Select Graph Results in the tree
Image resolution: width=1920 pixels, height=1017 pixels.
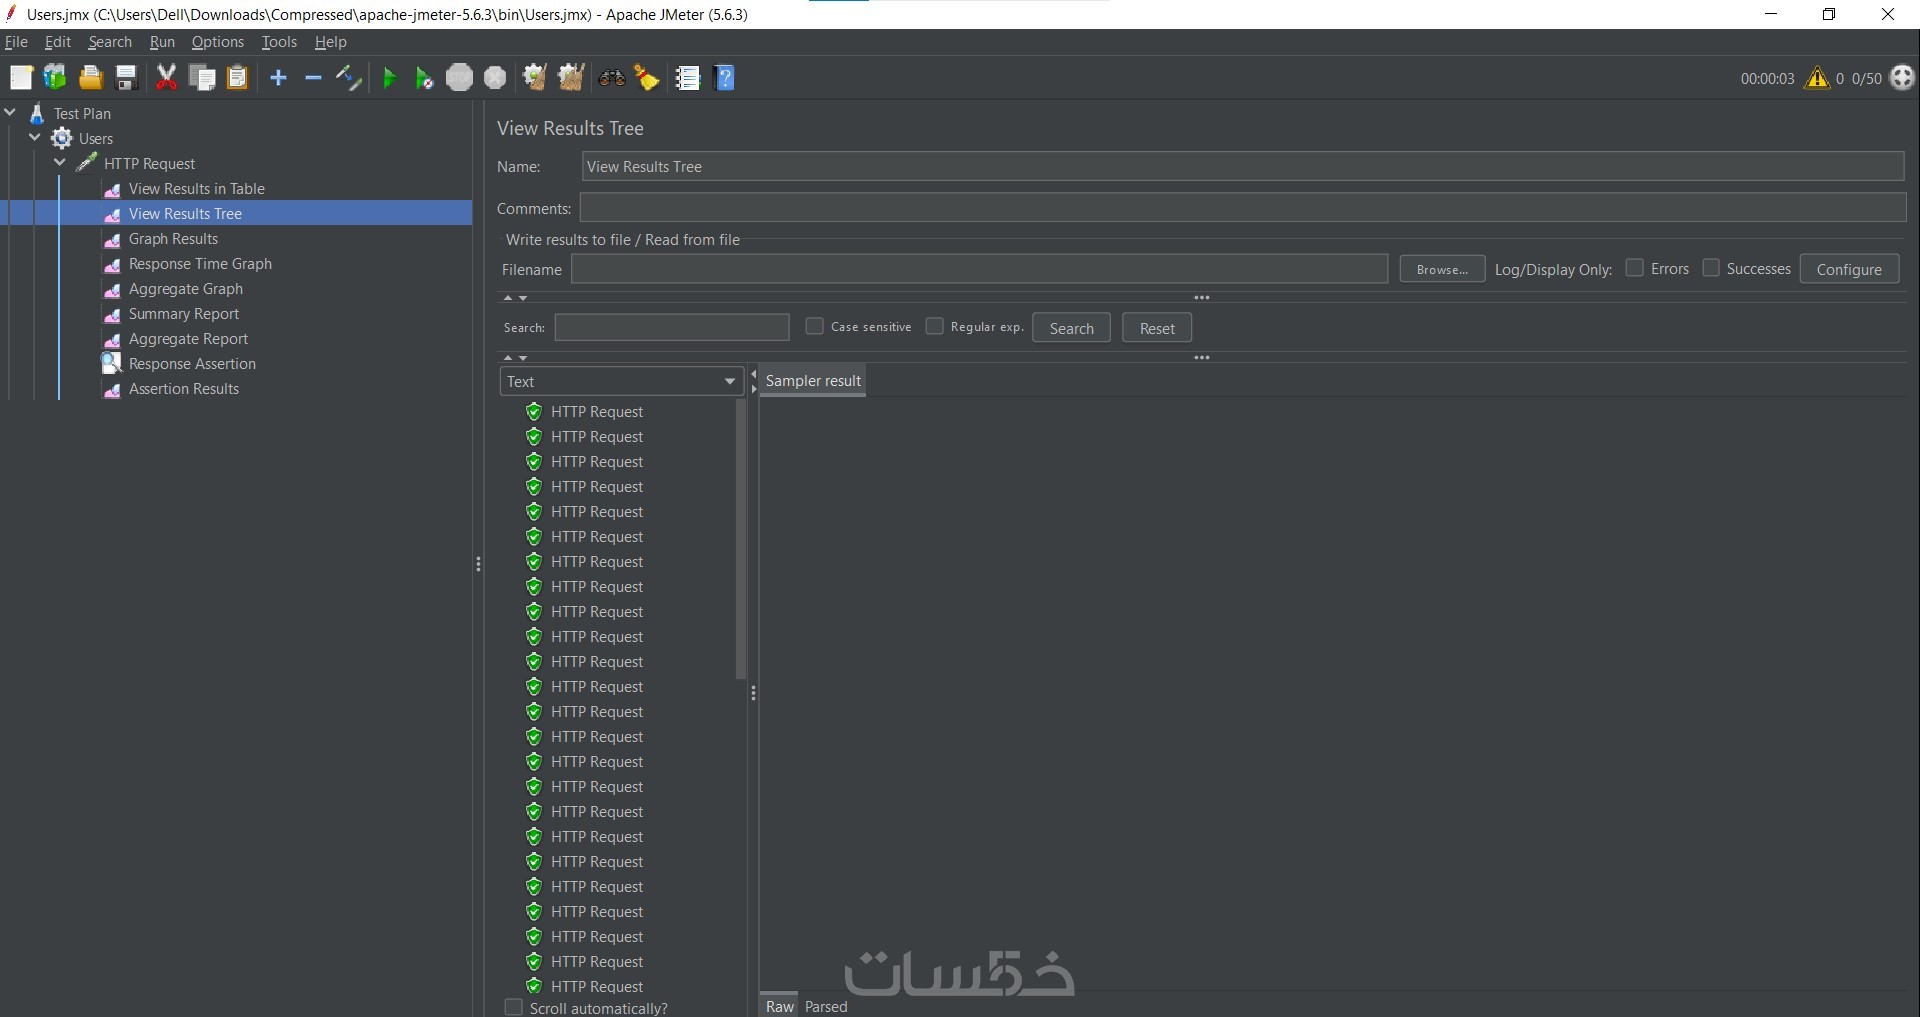point(173,239)
